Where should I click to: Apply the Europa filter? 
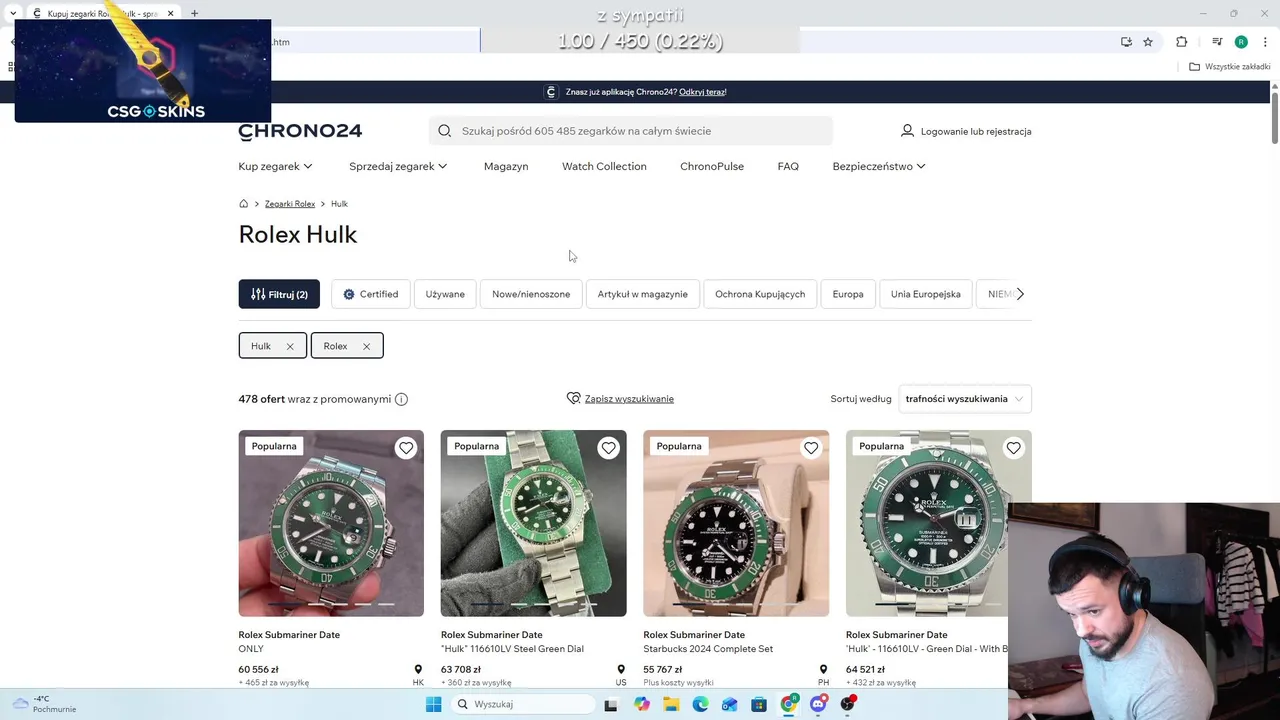pos(848,294)
